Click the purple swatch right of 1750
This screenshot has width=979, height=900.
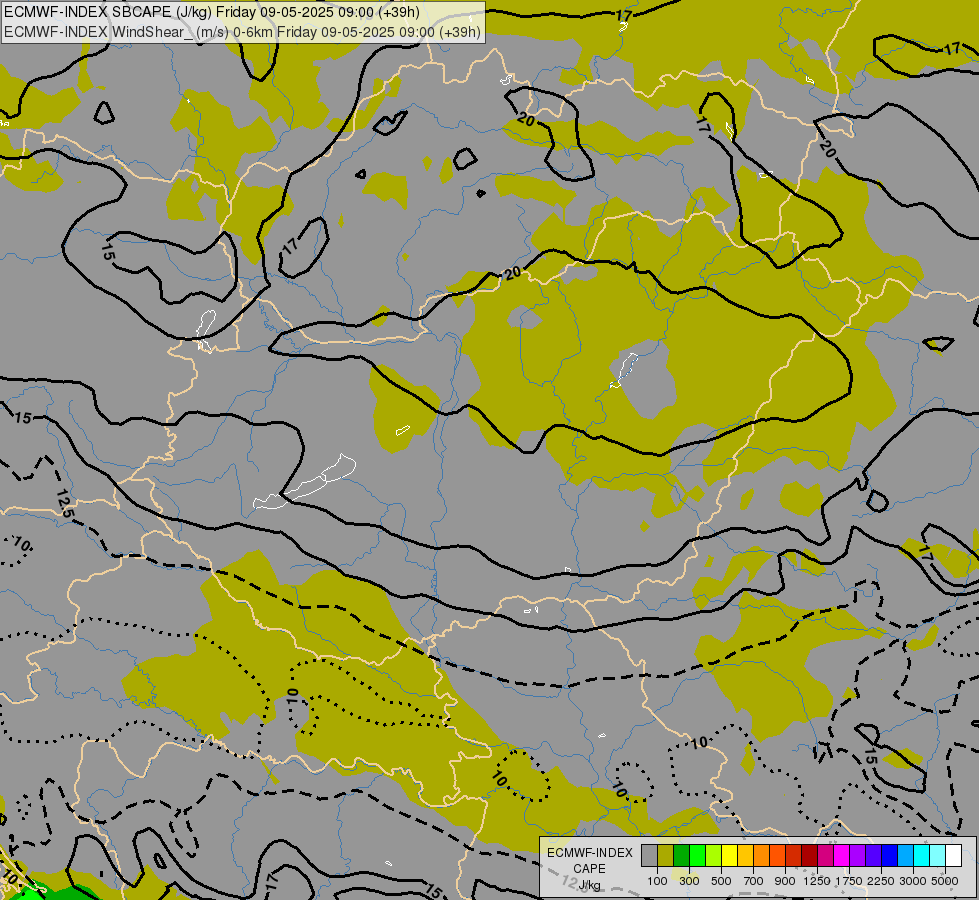click(858, 855)
